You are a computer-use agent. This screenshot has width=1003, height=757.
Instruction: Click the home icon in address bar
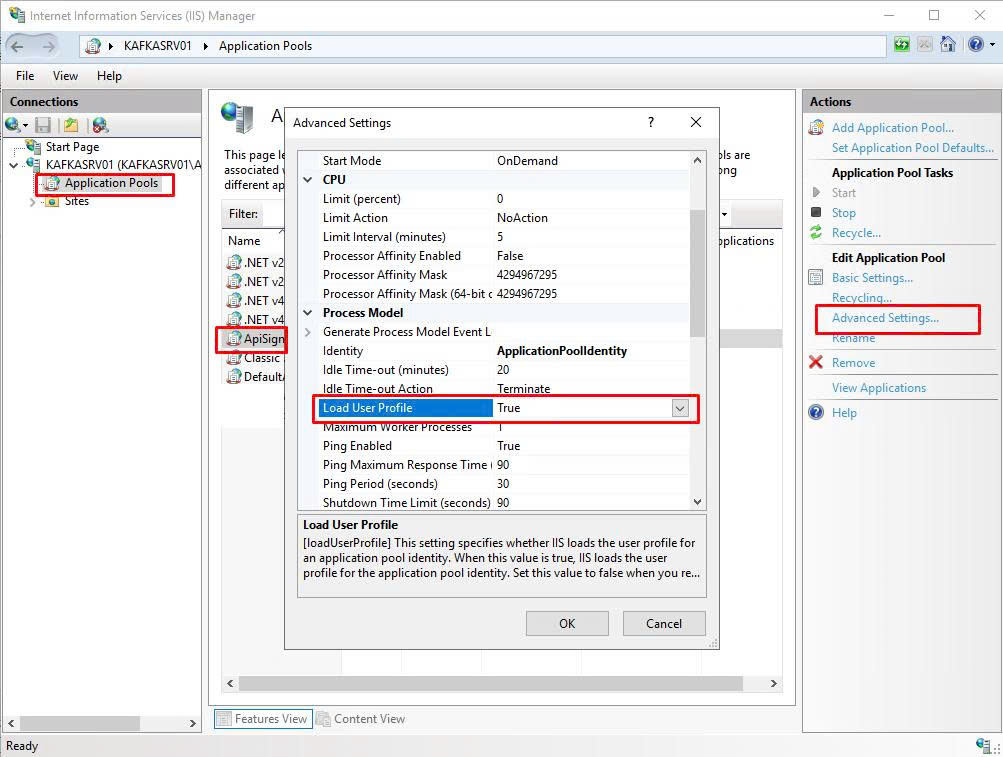(948, 45)
